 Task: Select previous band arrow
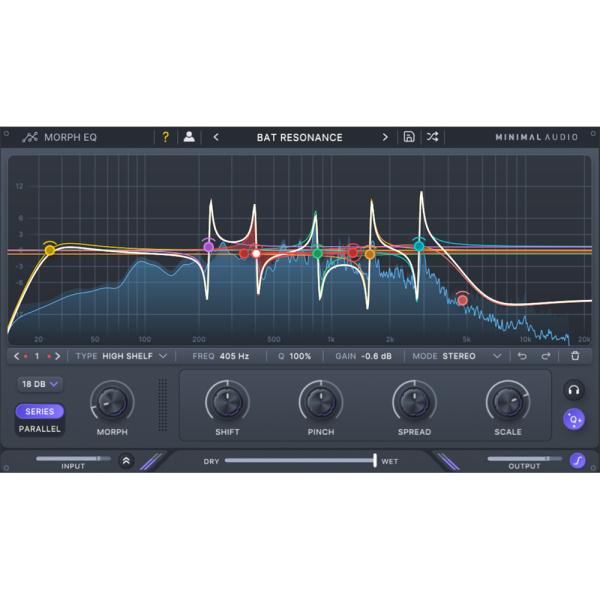point(16,356)
